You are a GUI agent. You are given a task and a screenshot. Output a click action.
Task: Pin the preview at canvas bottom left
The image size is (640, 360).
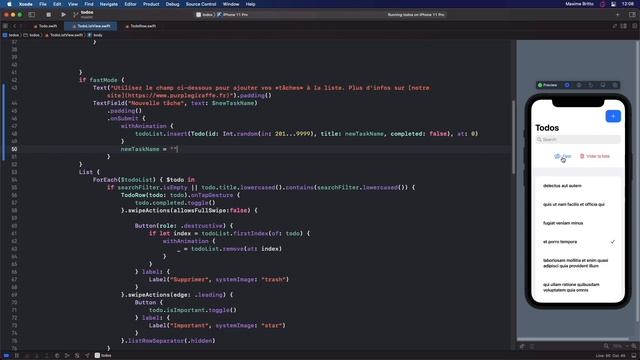tap(522, 346)
